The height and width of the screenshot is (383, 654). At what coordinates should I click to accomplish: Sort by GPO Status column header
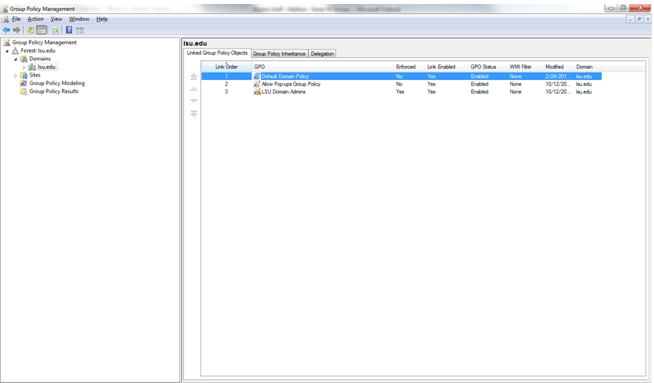coord(488,67)
